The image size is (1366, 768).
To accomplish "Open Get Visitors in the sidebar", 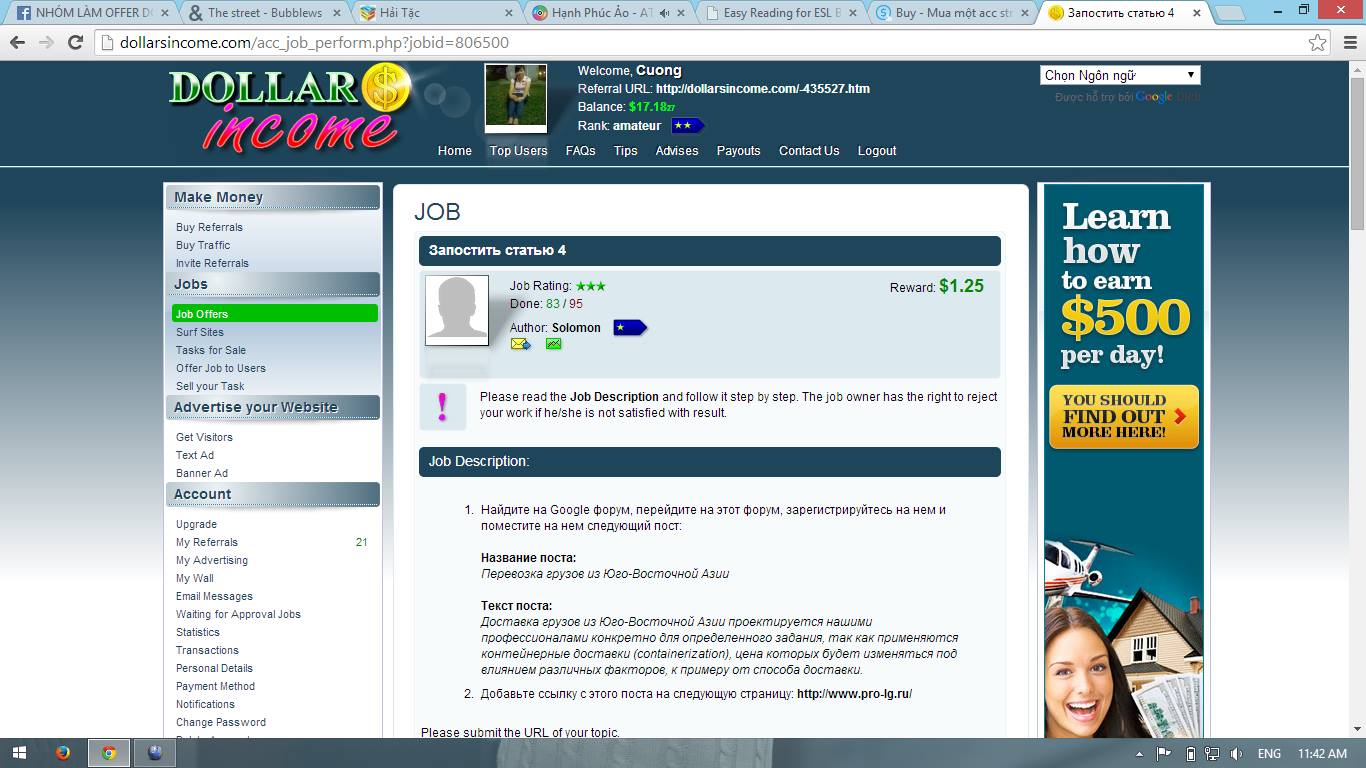I will point(204,437).
